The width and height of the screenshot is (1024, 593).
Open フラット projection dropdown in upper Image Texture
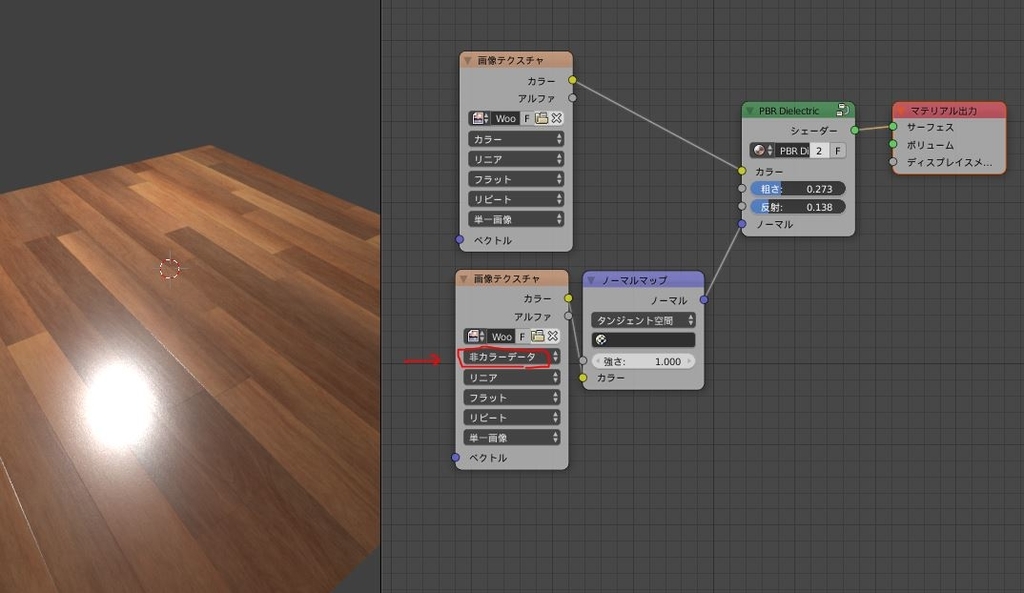click(x=516, y=179)
